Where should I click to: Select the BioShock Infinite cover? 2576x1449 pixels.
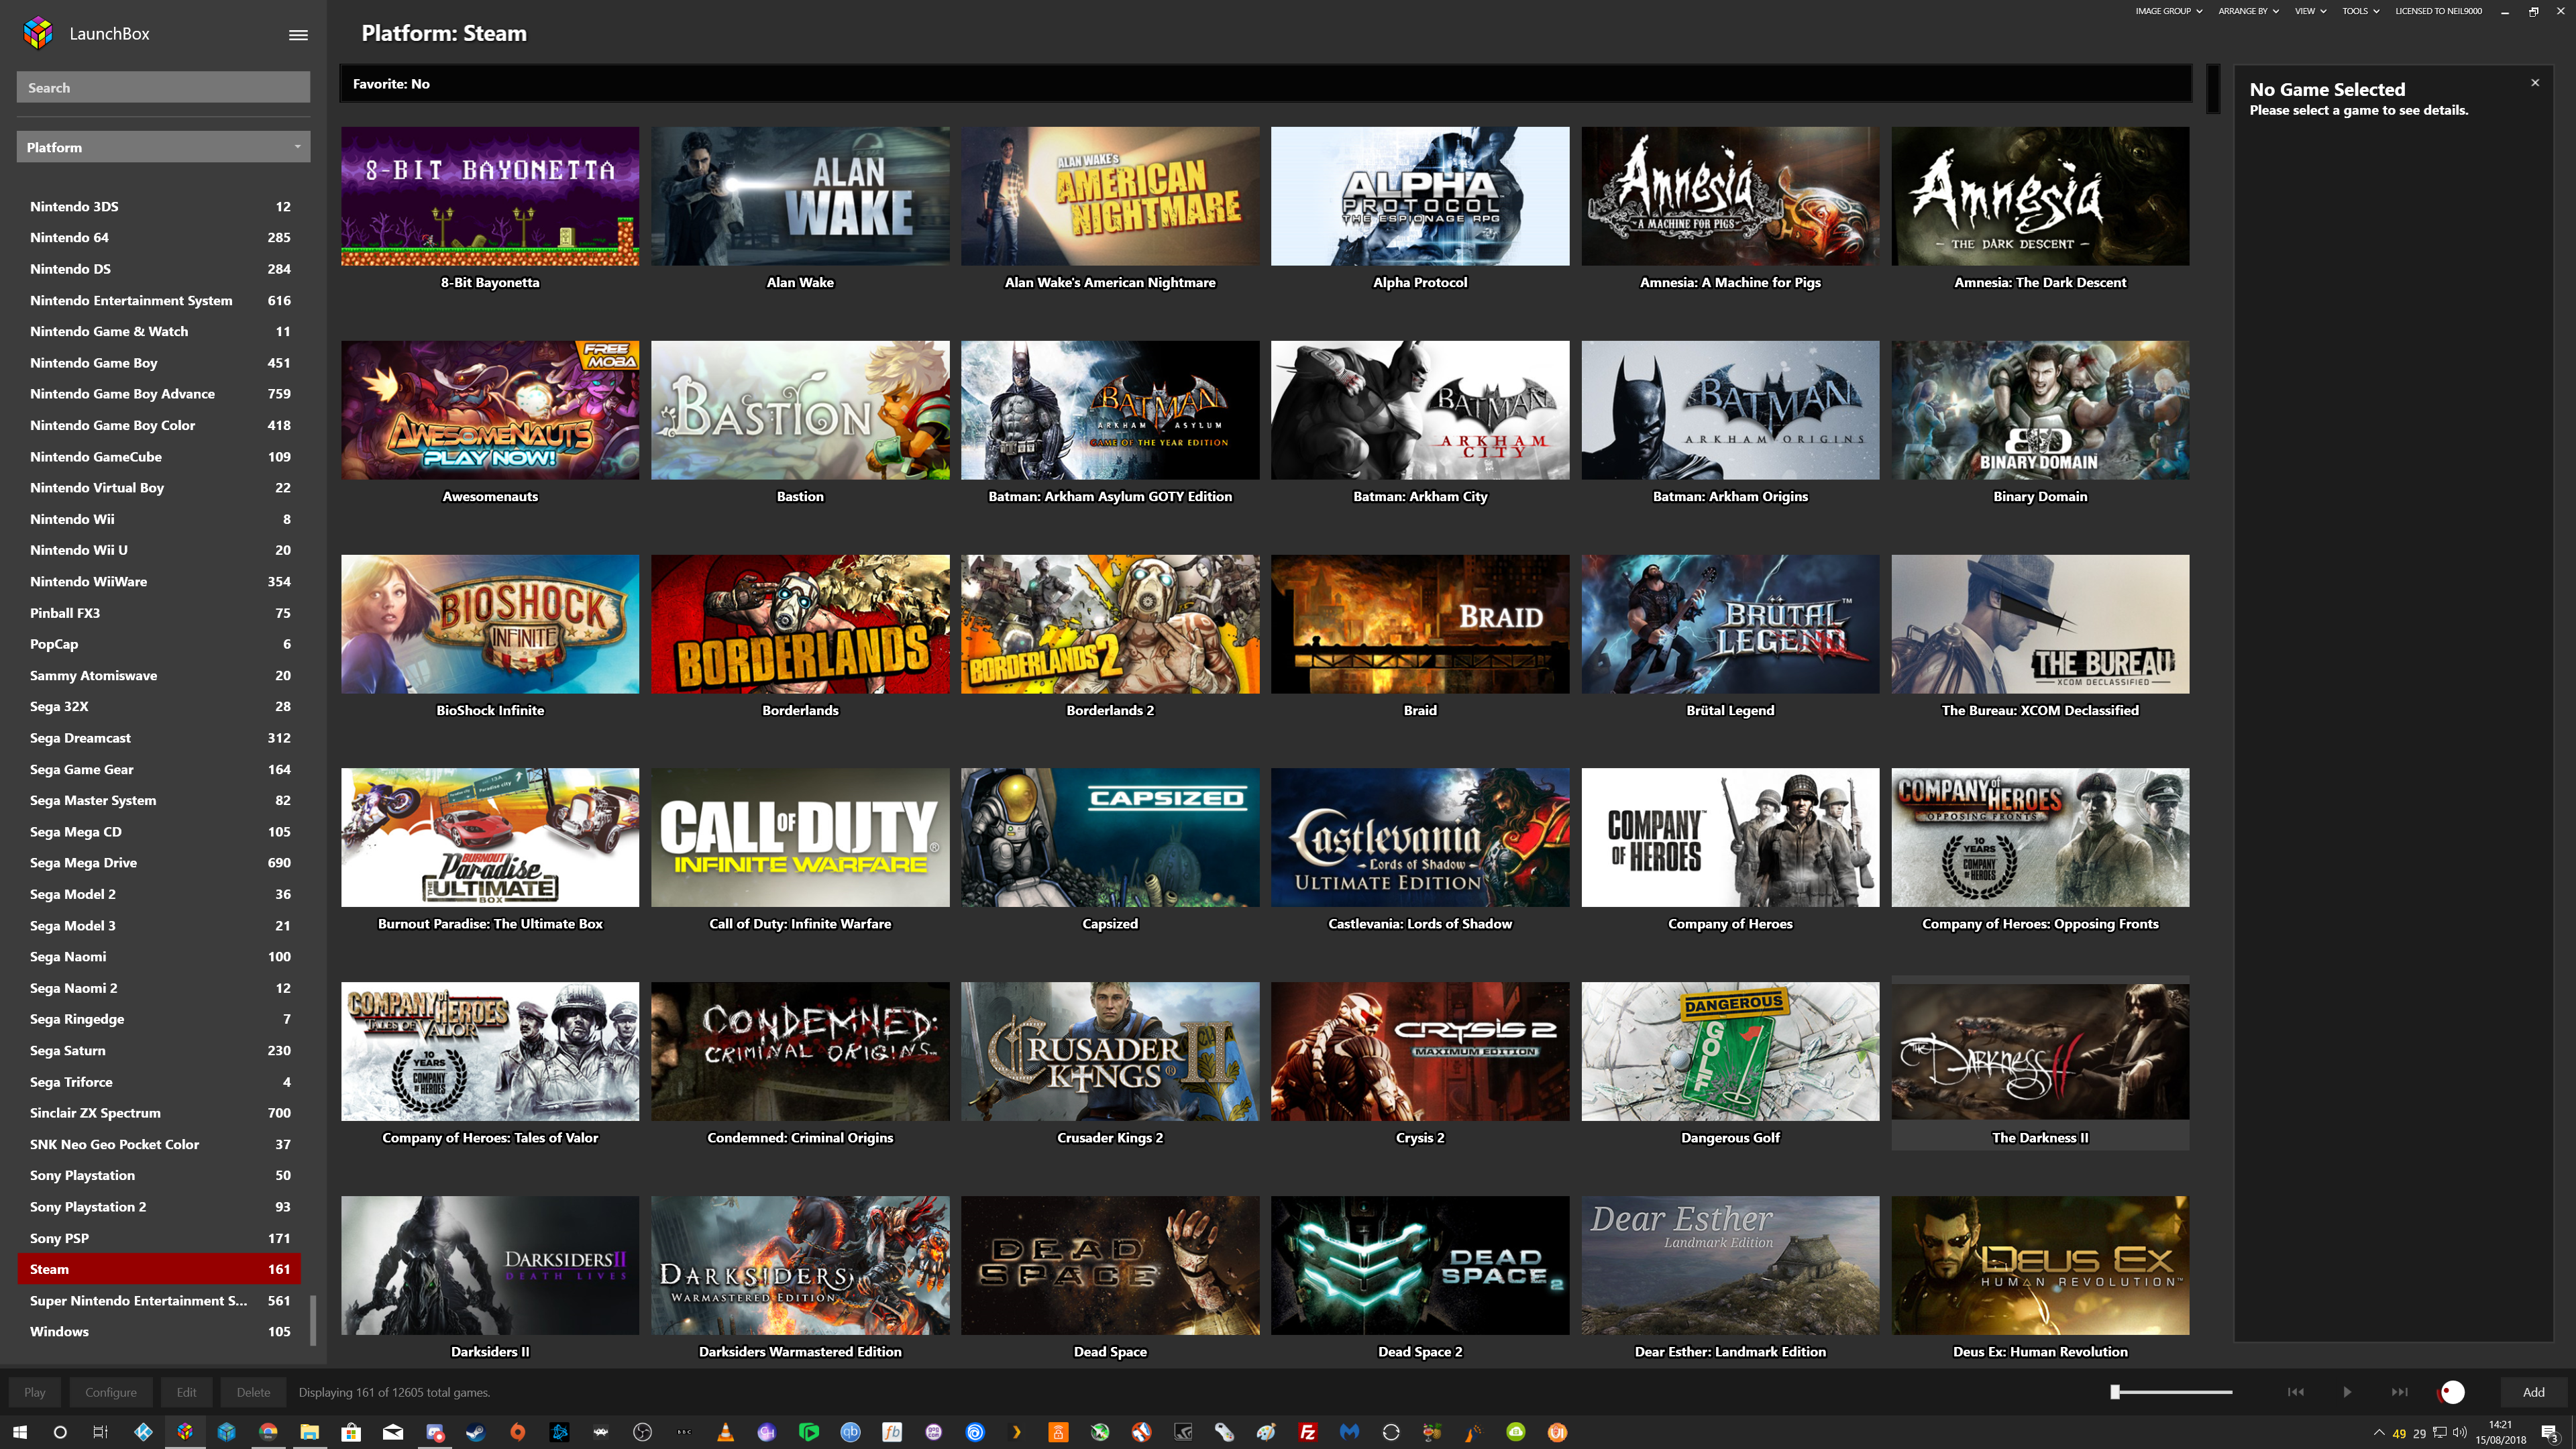(x=490, y=624)
